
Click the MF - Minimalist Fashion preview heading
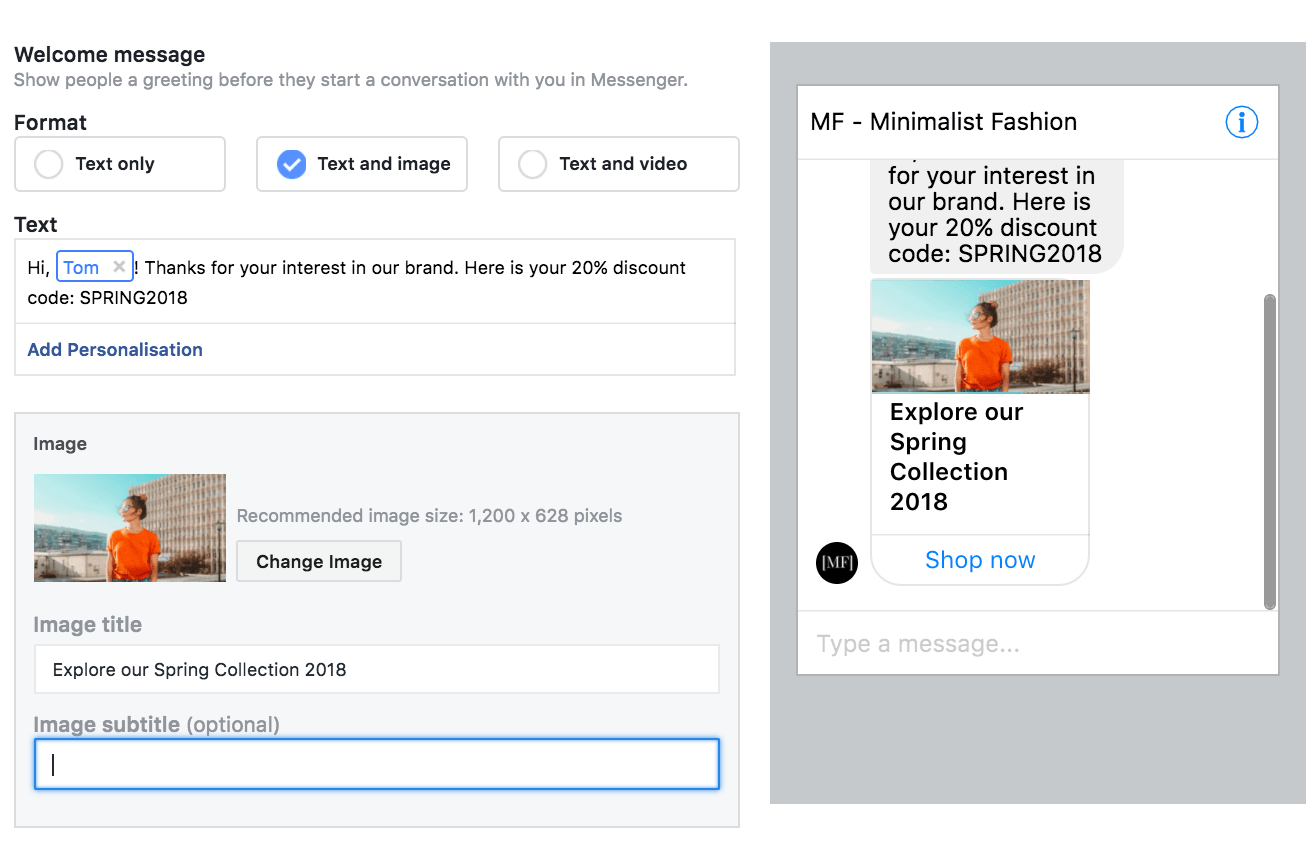pyautogui.click(x=943, y=122)
